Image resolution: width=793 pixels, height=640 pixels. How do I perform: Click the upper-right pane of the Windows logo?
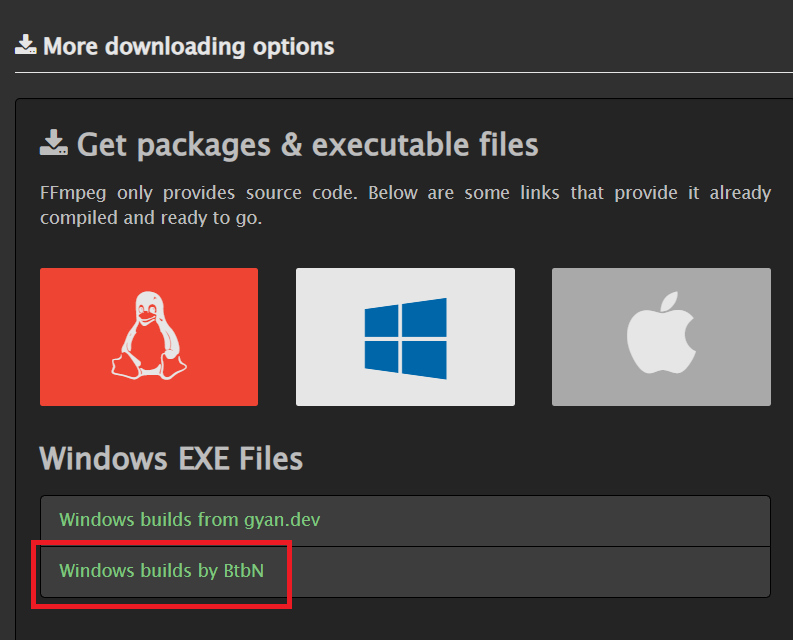pos(424,318)
